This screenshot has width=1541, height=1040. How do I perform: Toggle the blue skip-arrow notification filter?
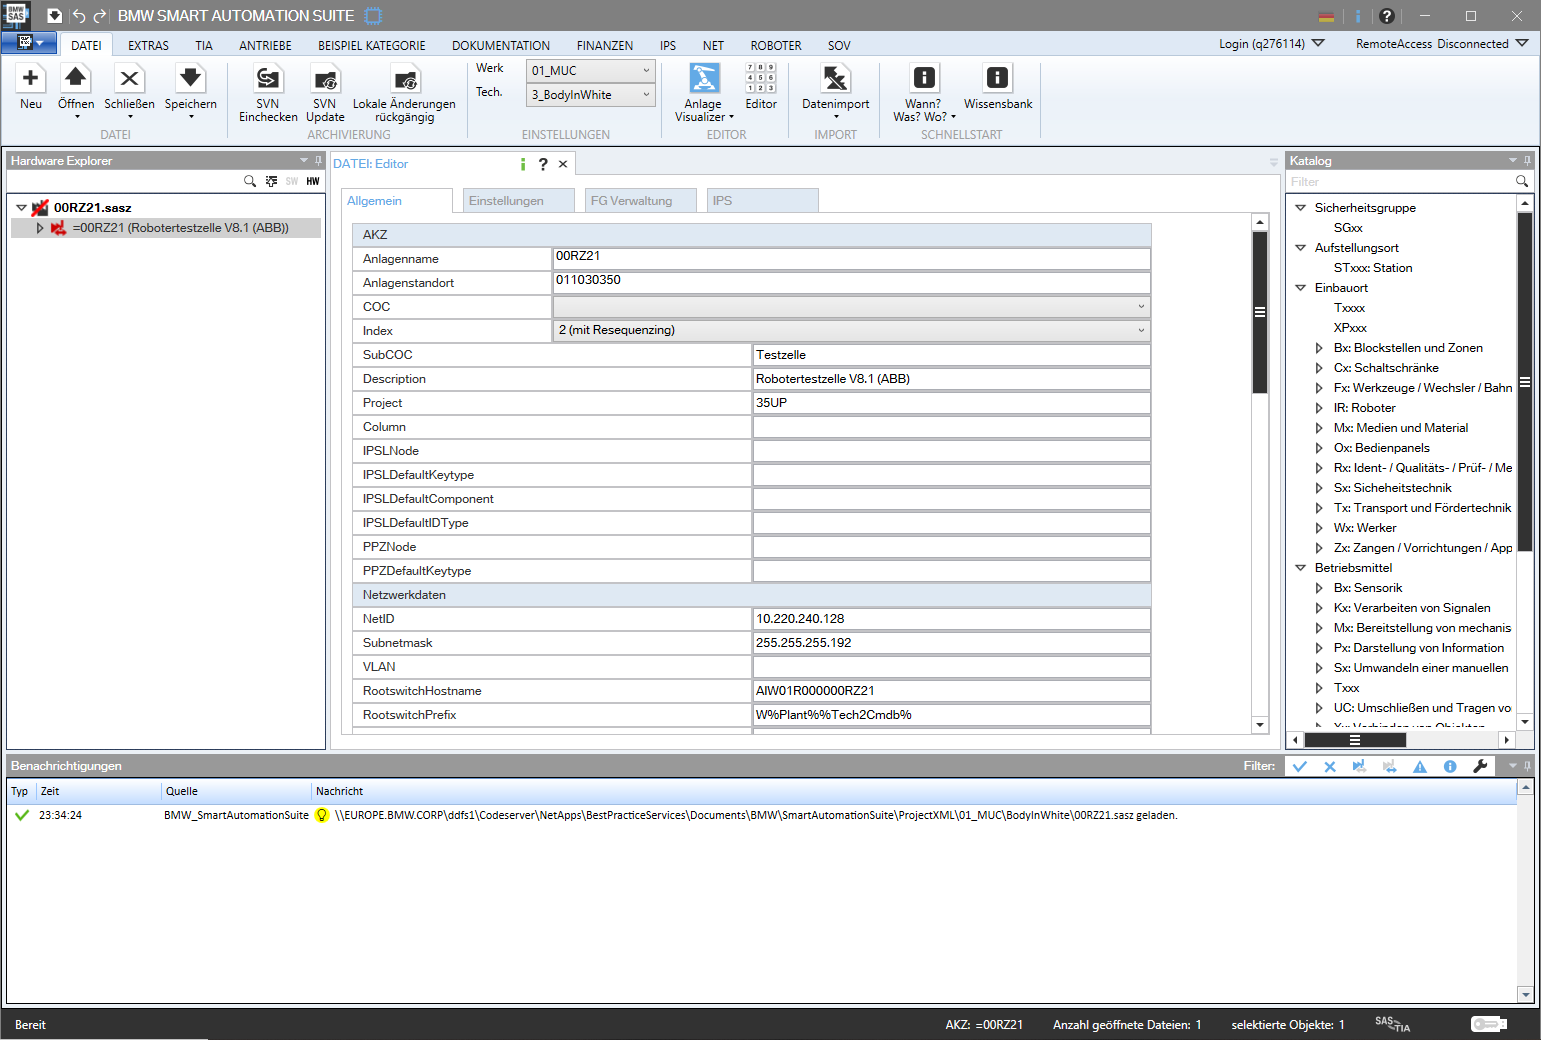coord(1359,766)
